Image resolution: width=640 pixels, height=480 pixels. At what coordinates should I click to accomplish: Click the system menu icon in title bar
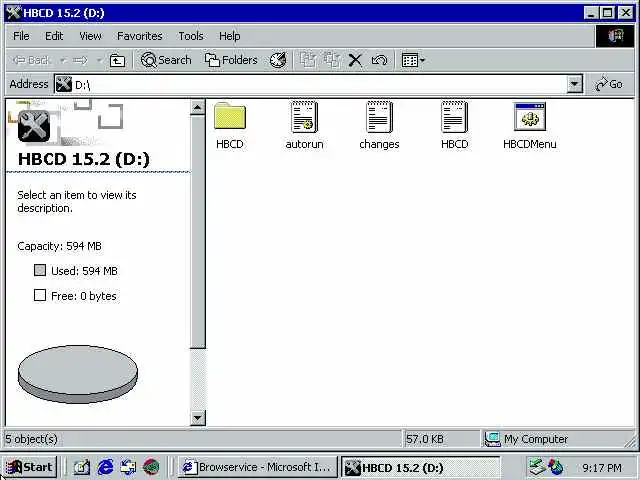14,13
